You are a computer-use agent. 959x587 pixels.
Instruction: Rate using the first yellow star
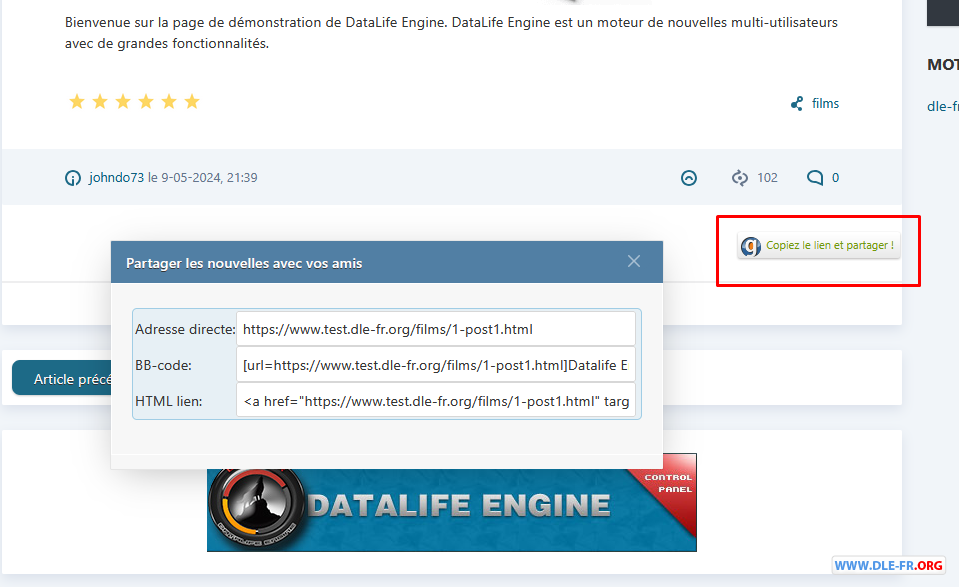coord(76,101)
